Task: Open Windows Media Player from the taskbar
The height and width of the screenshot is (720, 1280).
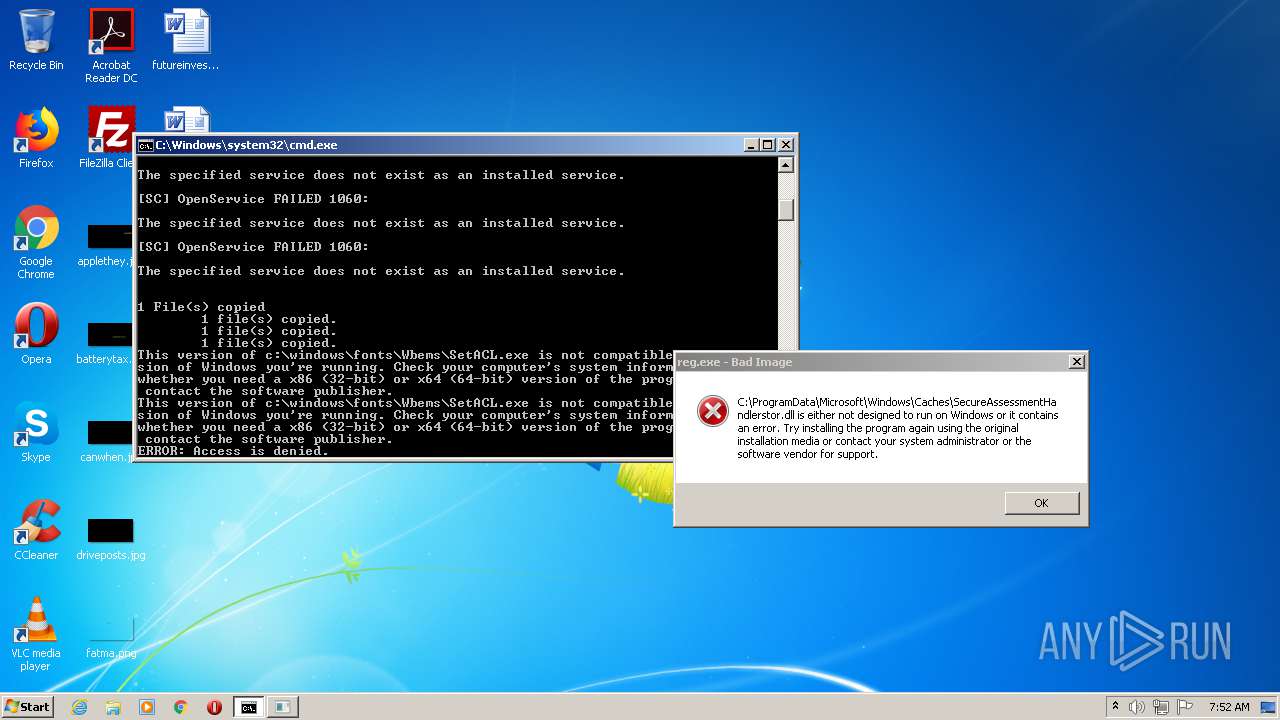Action: tap(147, 707)
